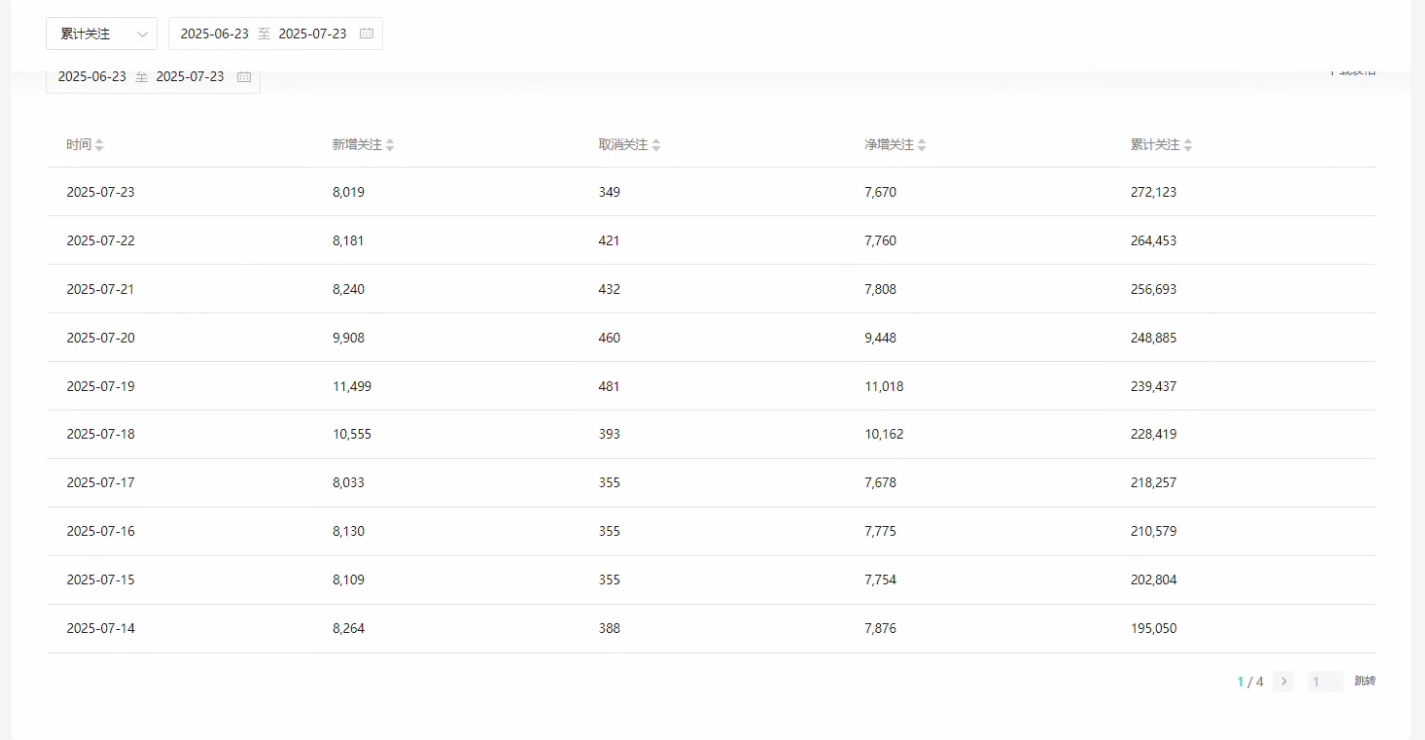This screenshot has width=1425, height=740.
Task: Click net gain value 7,670
Action: (880, 192)
